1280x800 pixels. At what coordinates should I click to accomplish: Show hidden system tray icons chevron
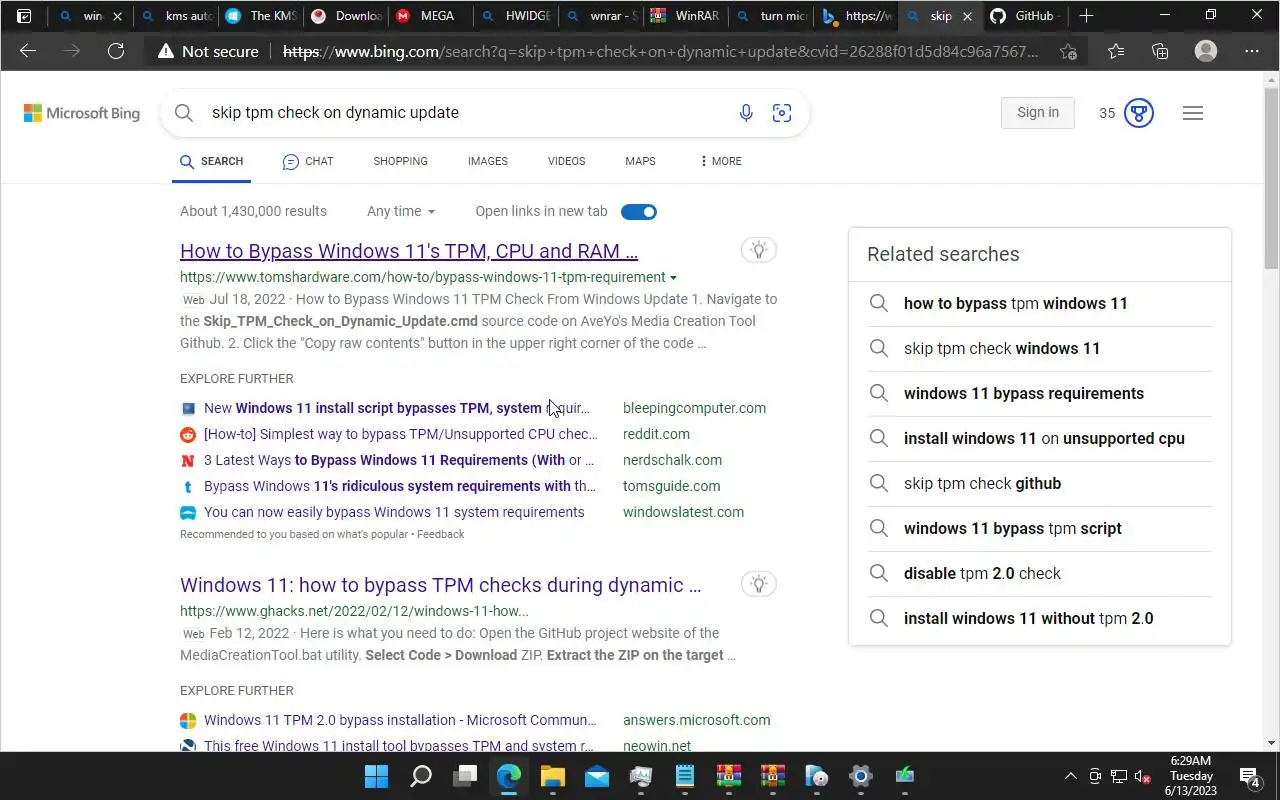coord(1071,776)
